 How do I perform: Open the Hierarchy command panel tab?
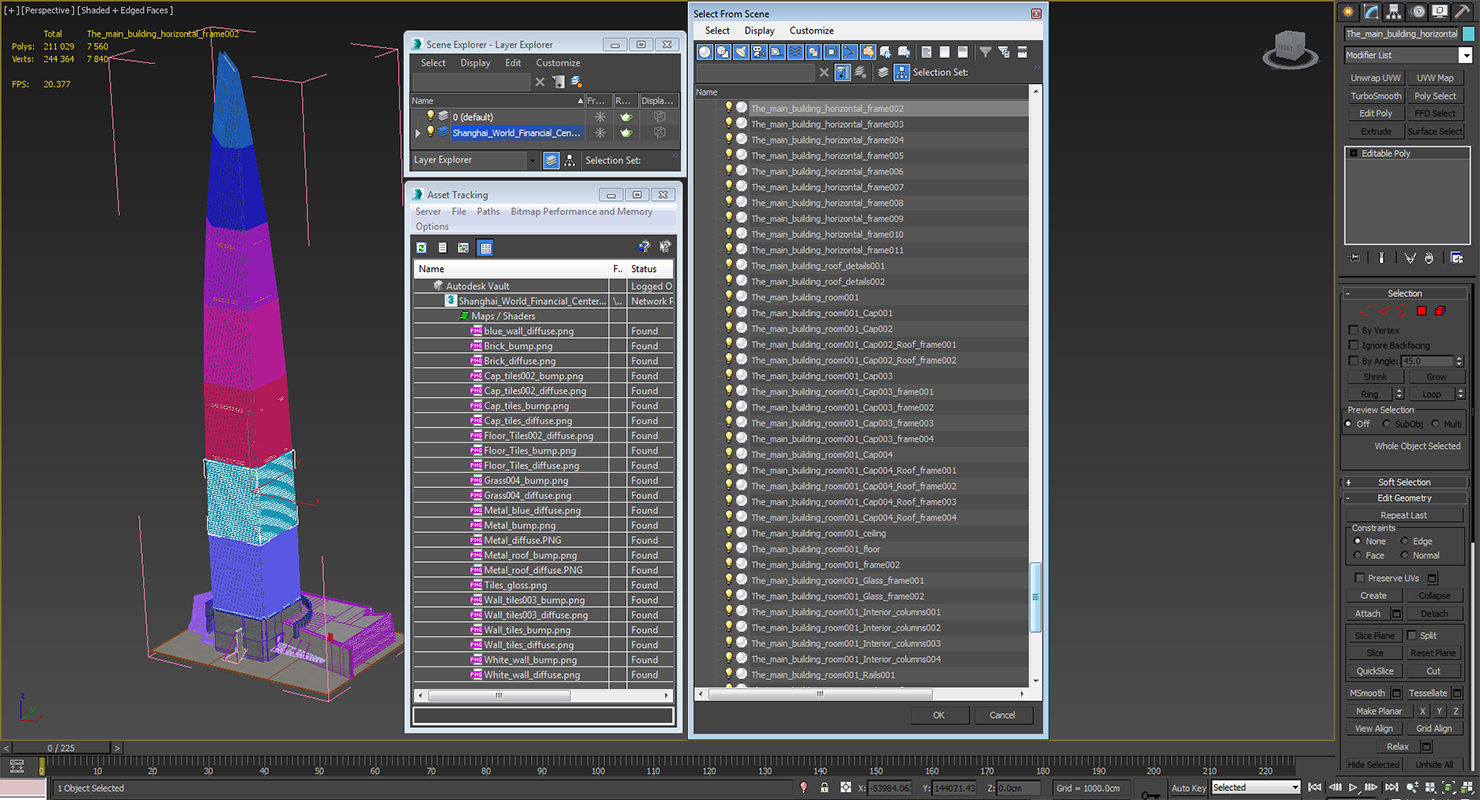pos(1394,12)
